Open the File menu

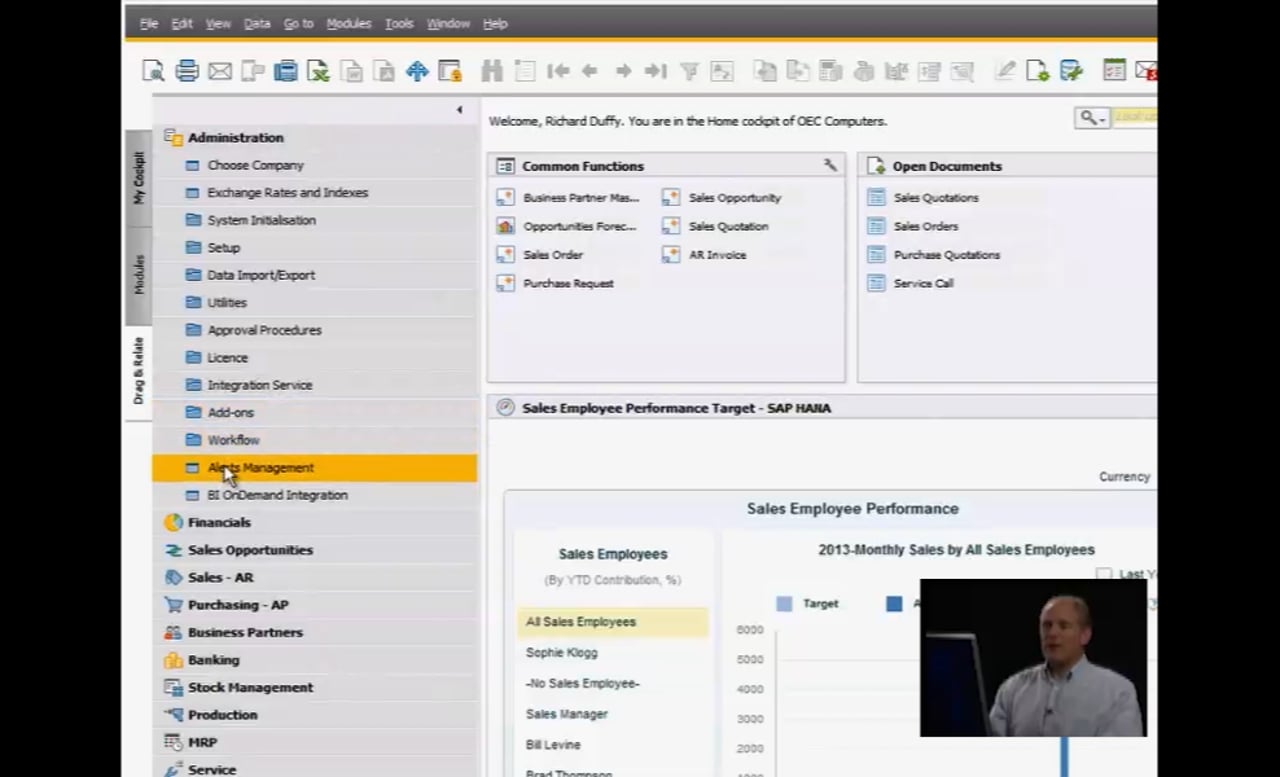tap(149, 23)
